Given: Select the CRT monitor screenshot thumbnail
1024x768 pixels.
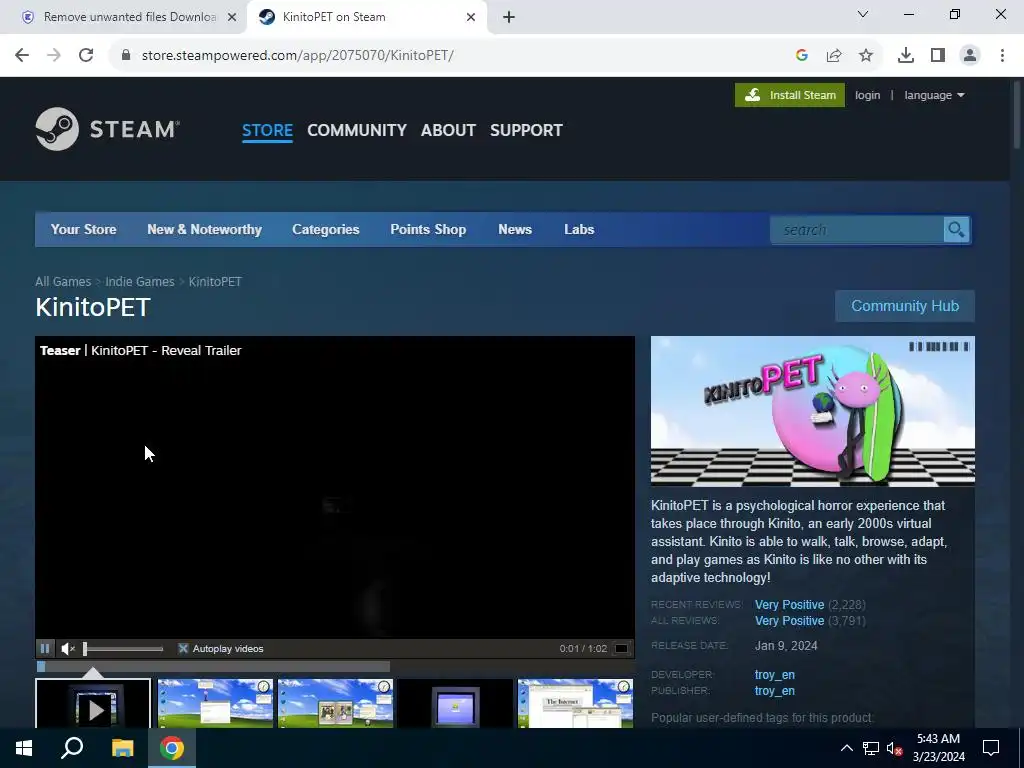Looking at the screenshot, I should [455, 704].
